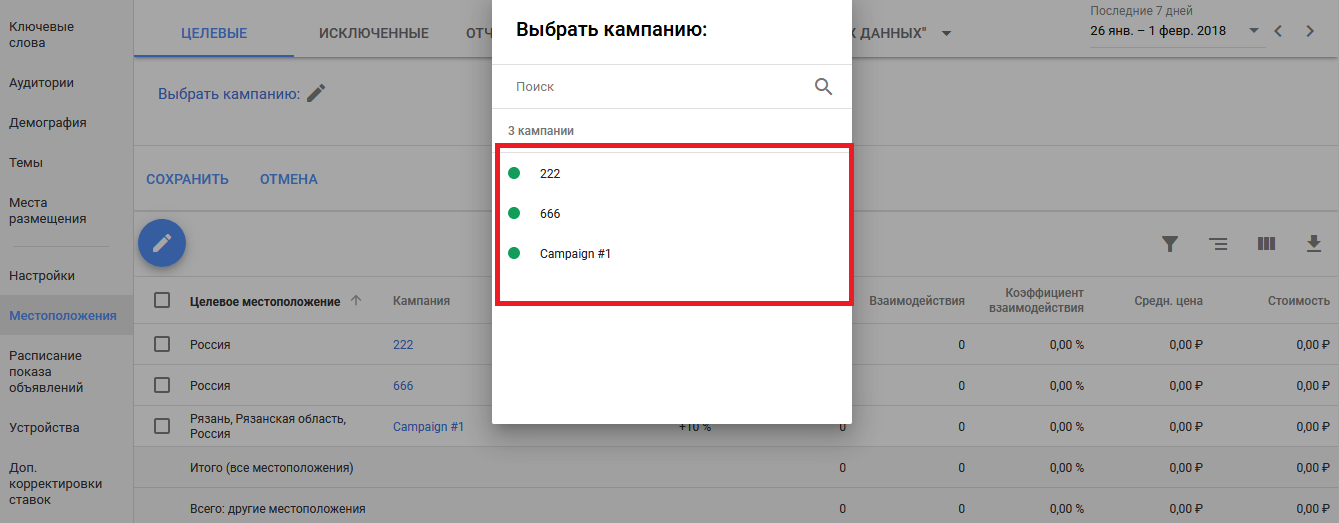This screenshot has width=1339, height=523.
Task: Check the Россия row for campaign 666
Action: tap(162, 385)
